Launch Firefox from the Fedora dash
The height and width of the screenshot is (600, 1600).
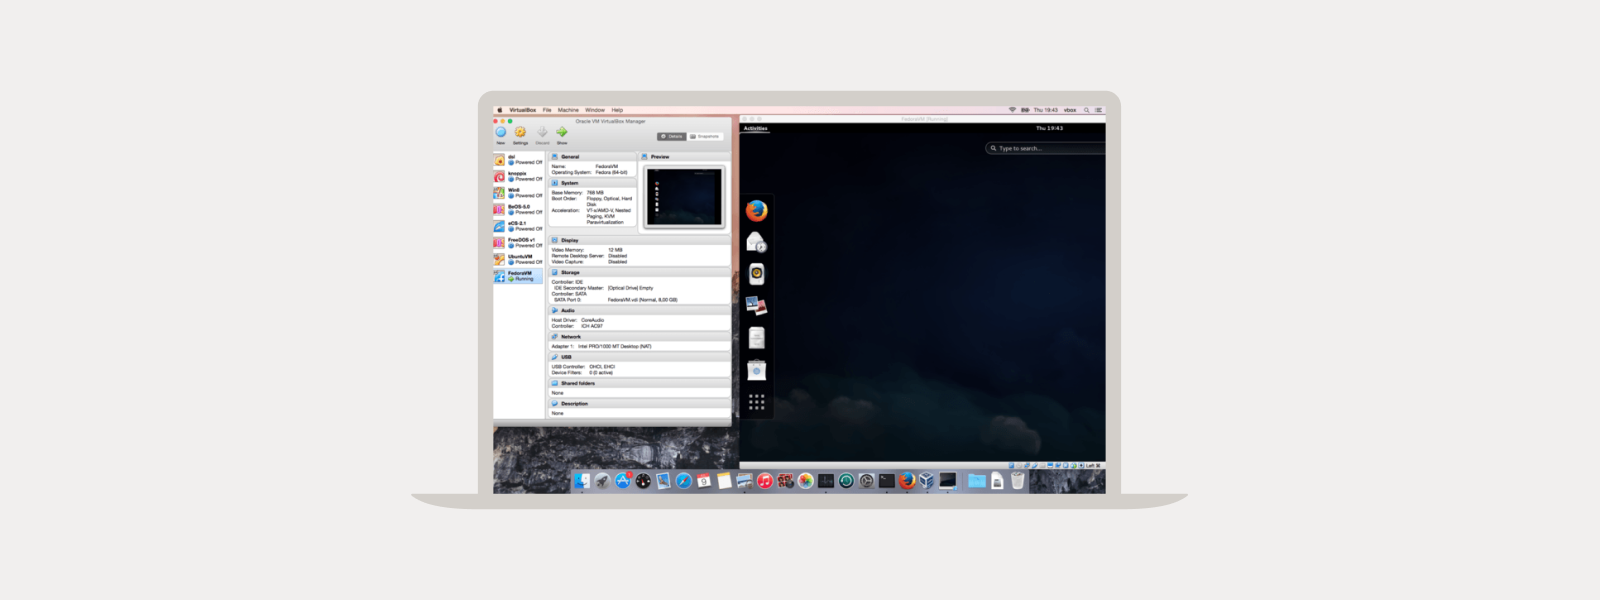pos(757,210)
